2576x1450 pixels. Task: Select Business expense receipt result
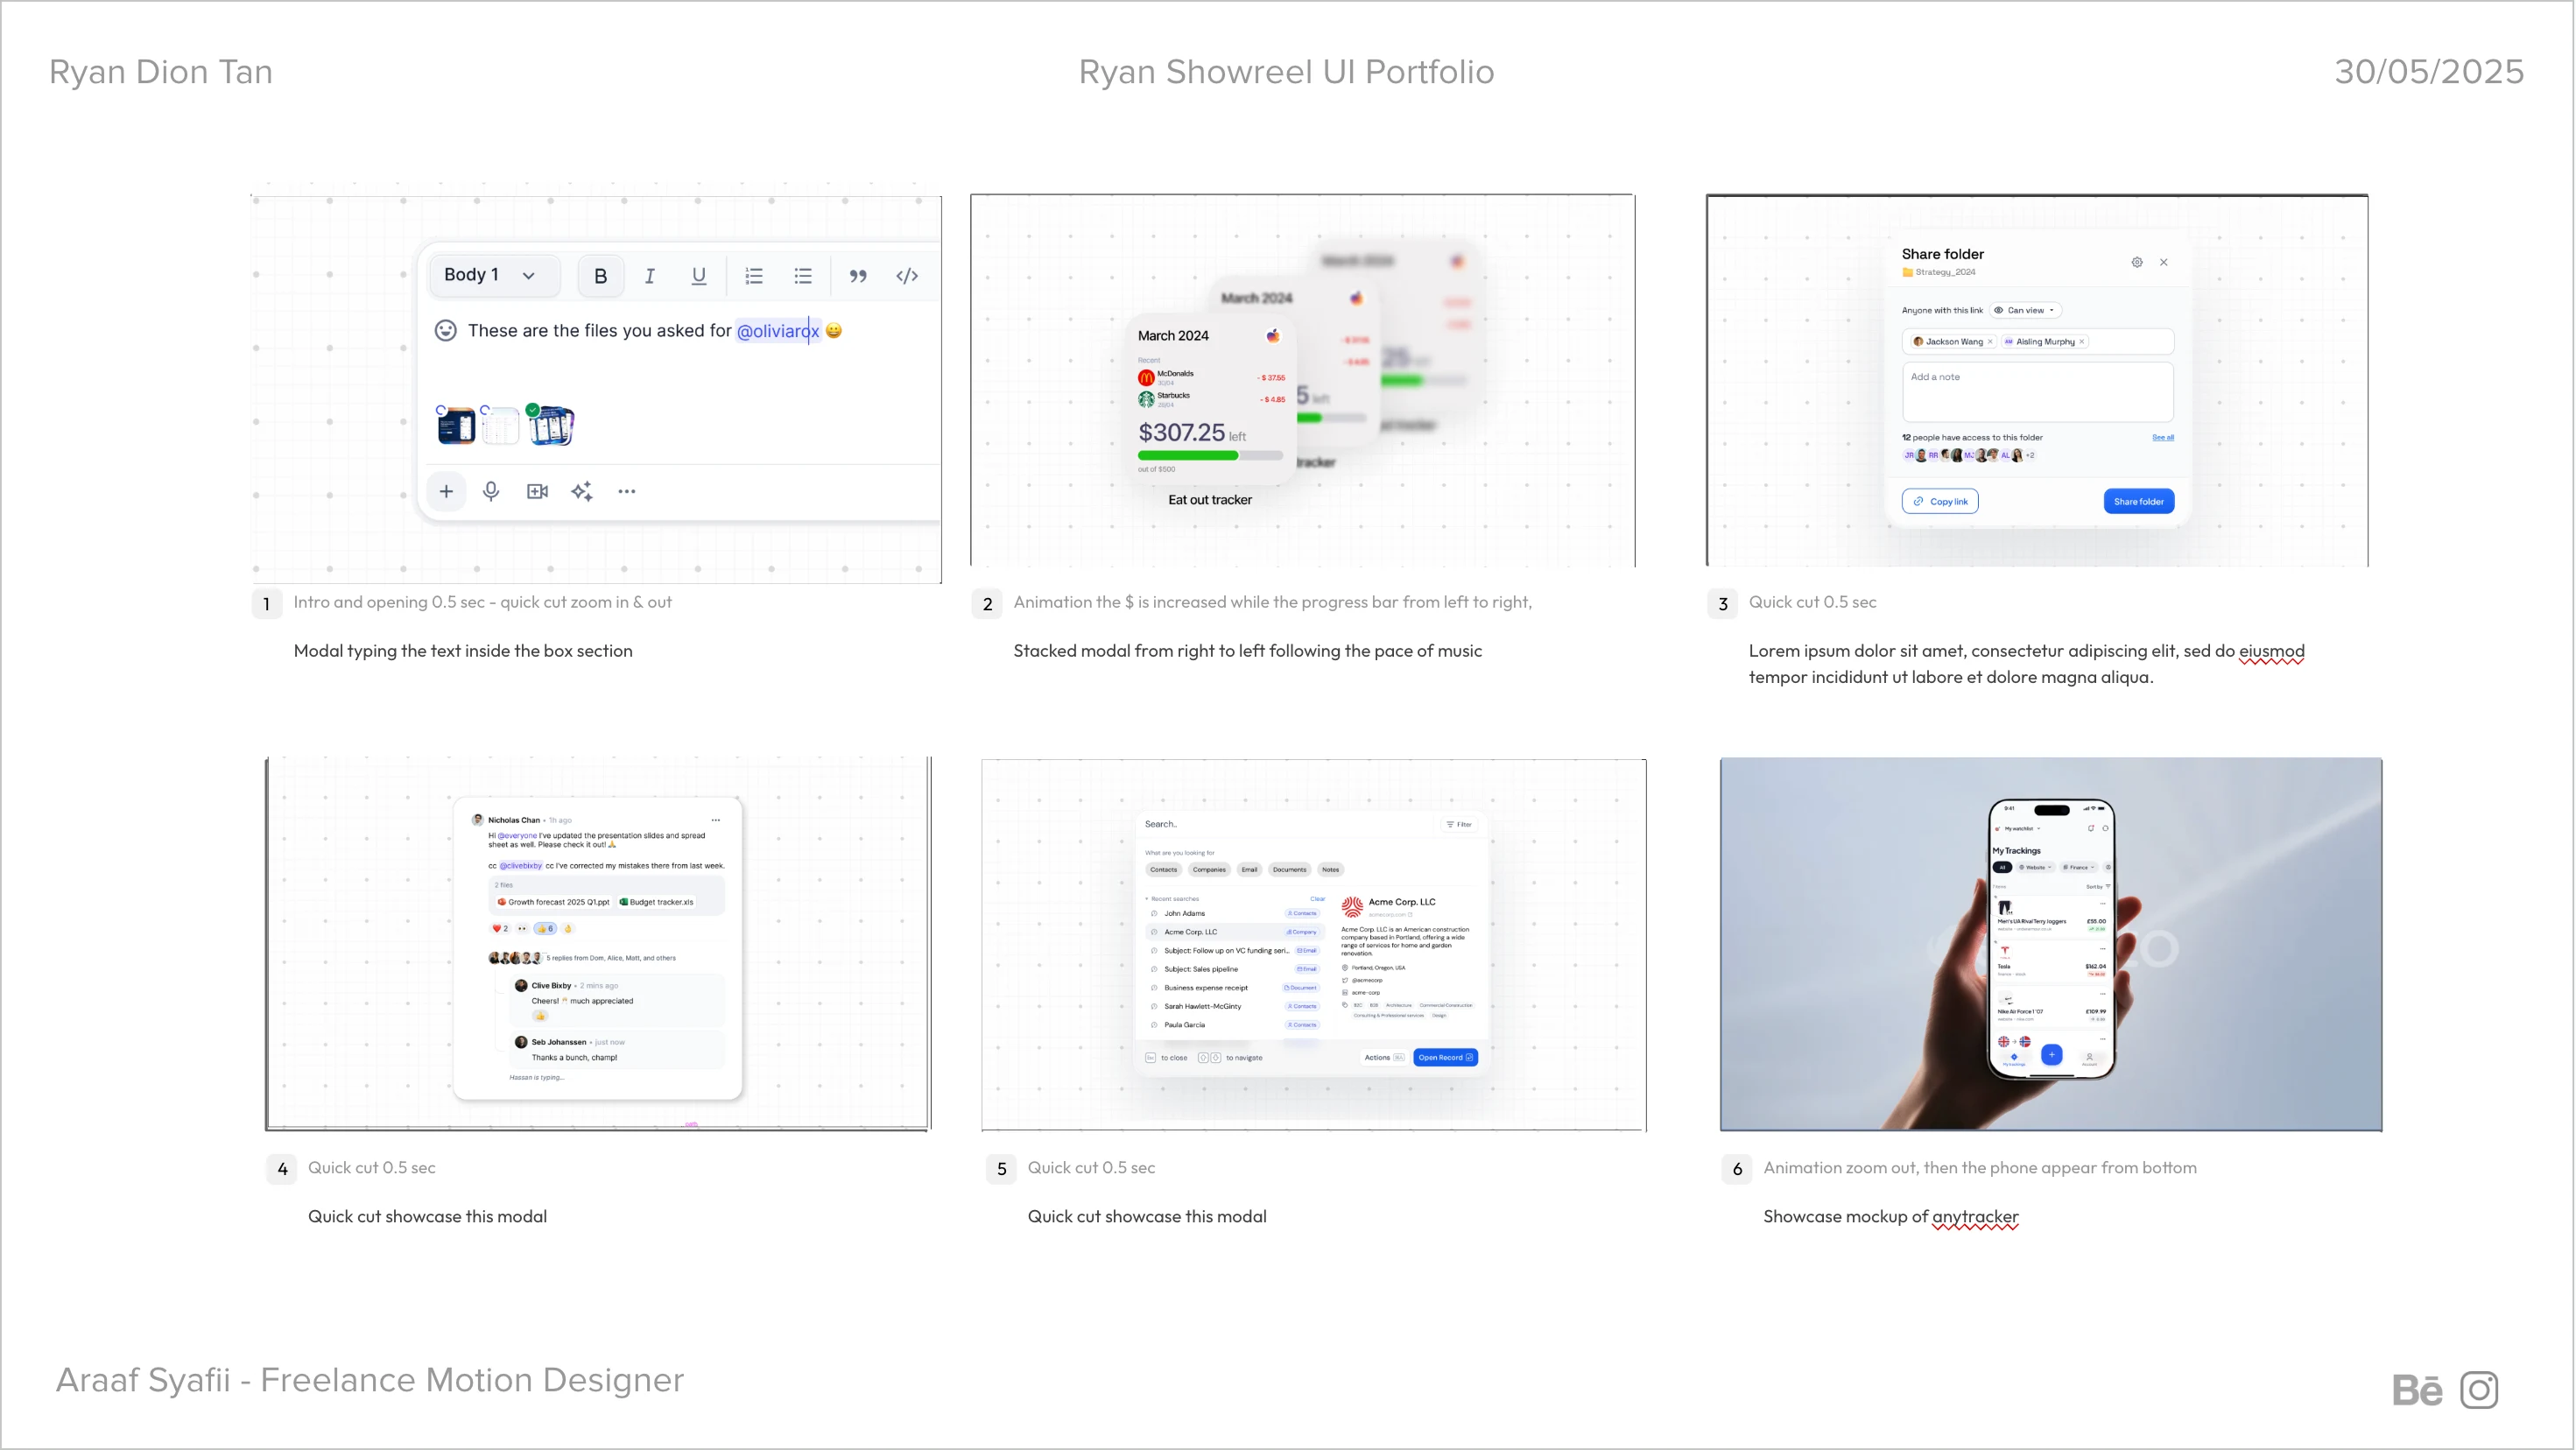point(1235,988)
